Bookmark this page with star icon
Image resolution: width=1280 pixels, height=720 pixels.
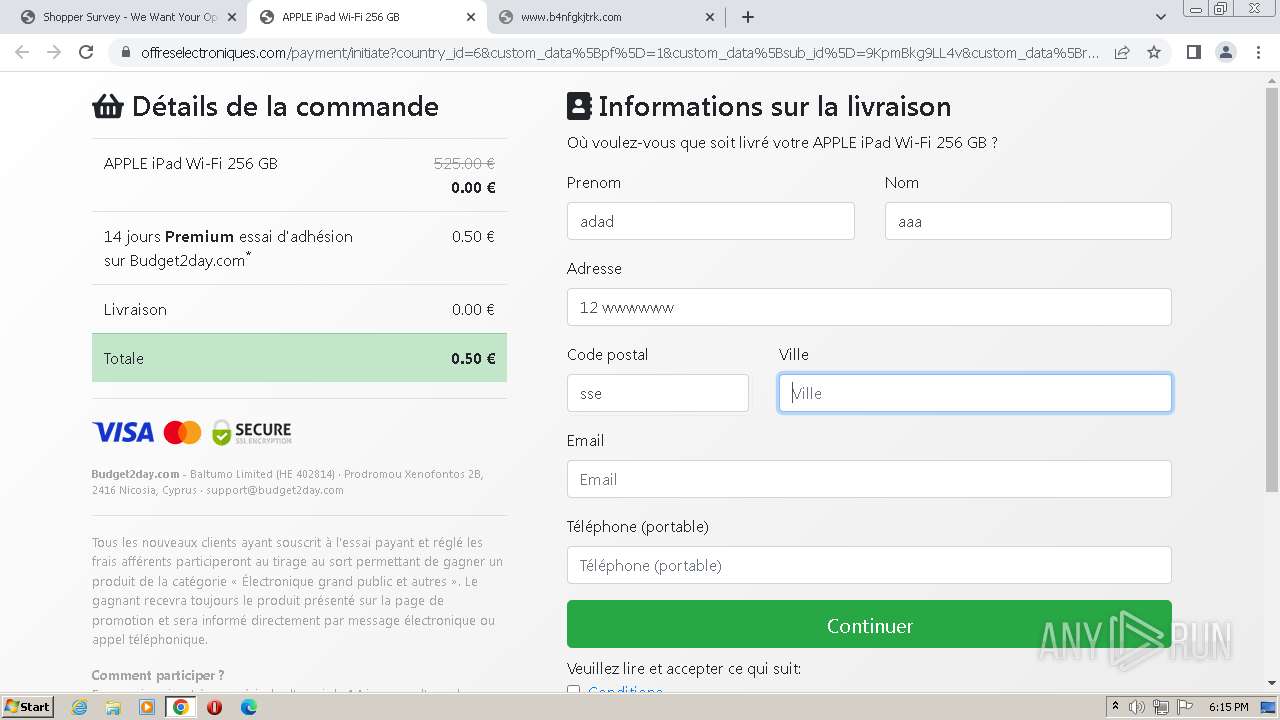(1154, 52)
